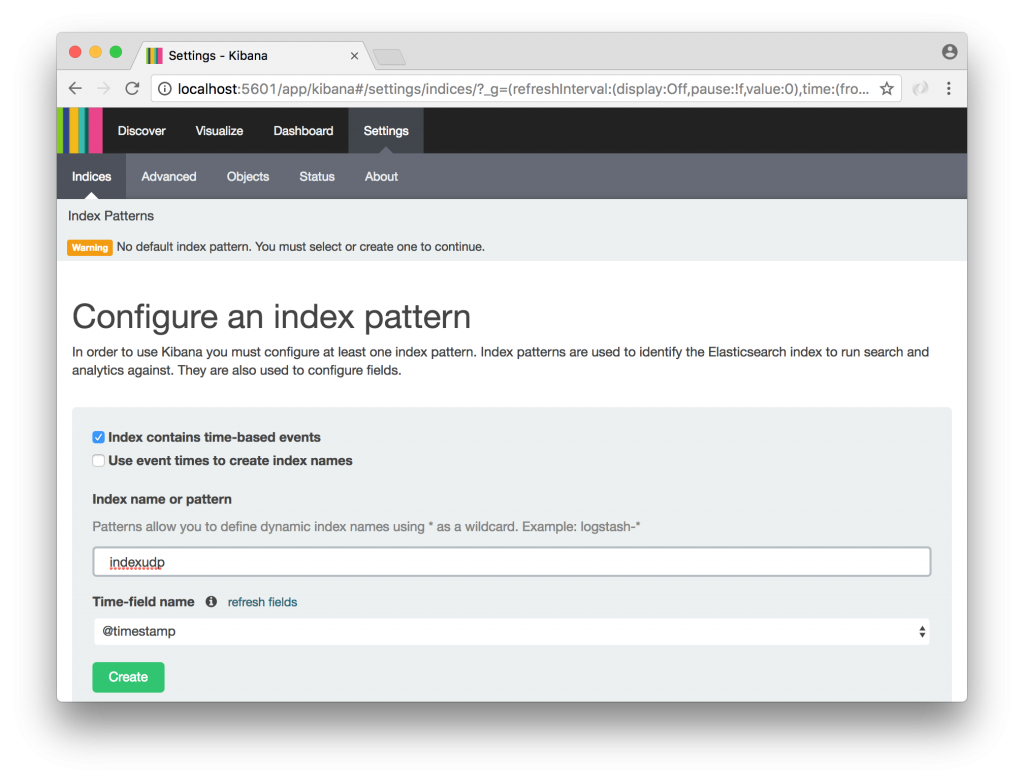Uncheck Index contains time-based events
Screen dimensions: 1024x783
99,438
